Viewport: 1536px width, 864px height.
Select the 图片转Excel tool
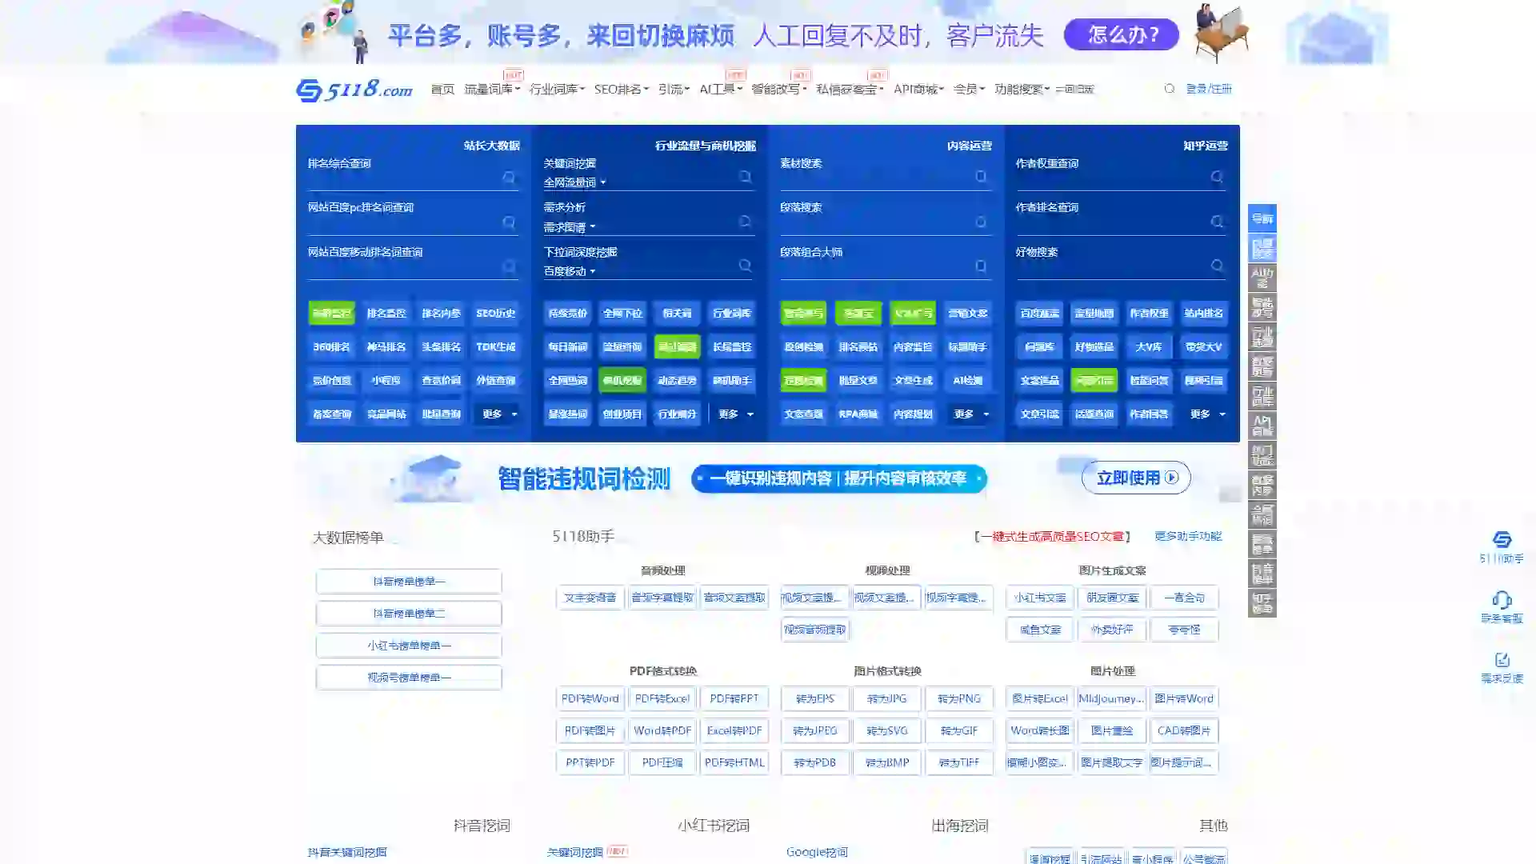(1040, 699)
